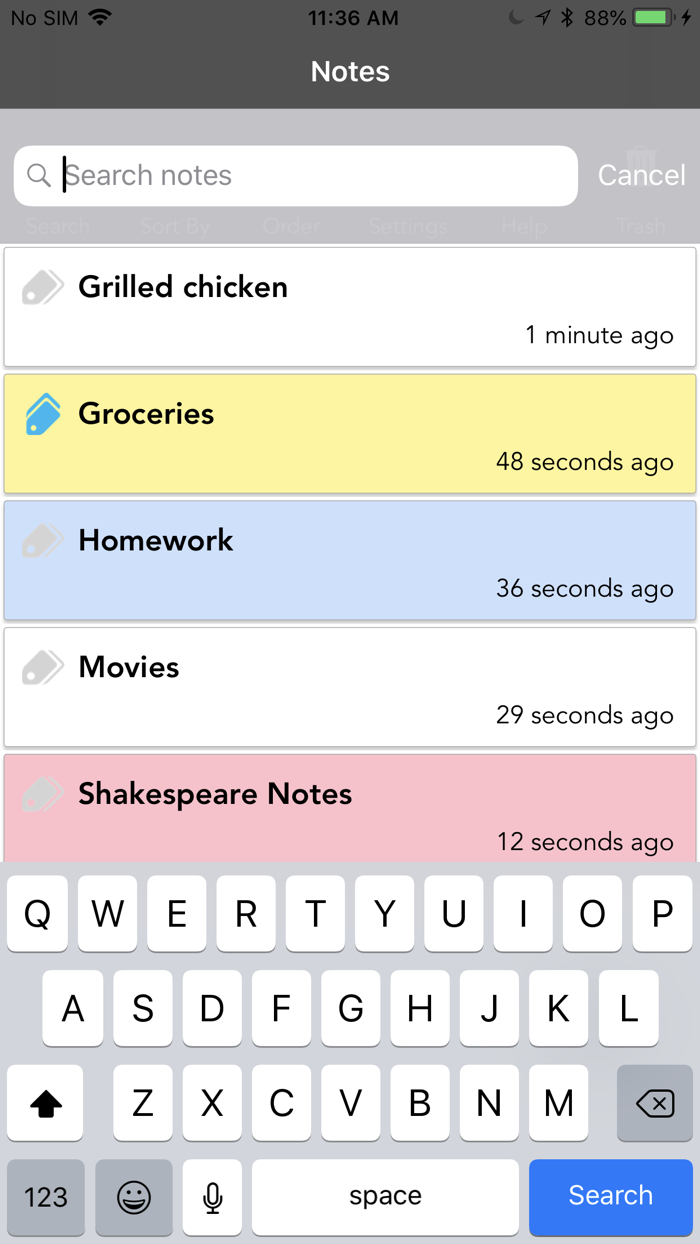
Task: Click the tag icon on Grilled chicken
Action: point(42,286)
